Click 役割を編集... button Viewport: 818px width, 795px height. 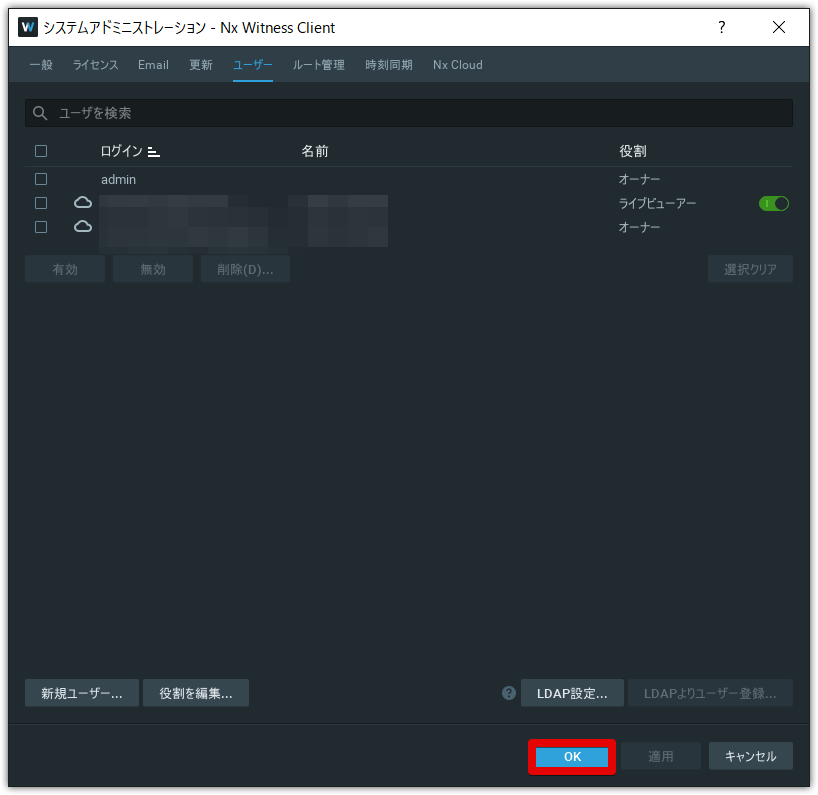pyautogui.click(x=196, y=693)
